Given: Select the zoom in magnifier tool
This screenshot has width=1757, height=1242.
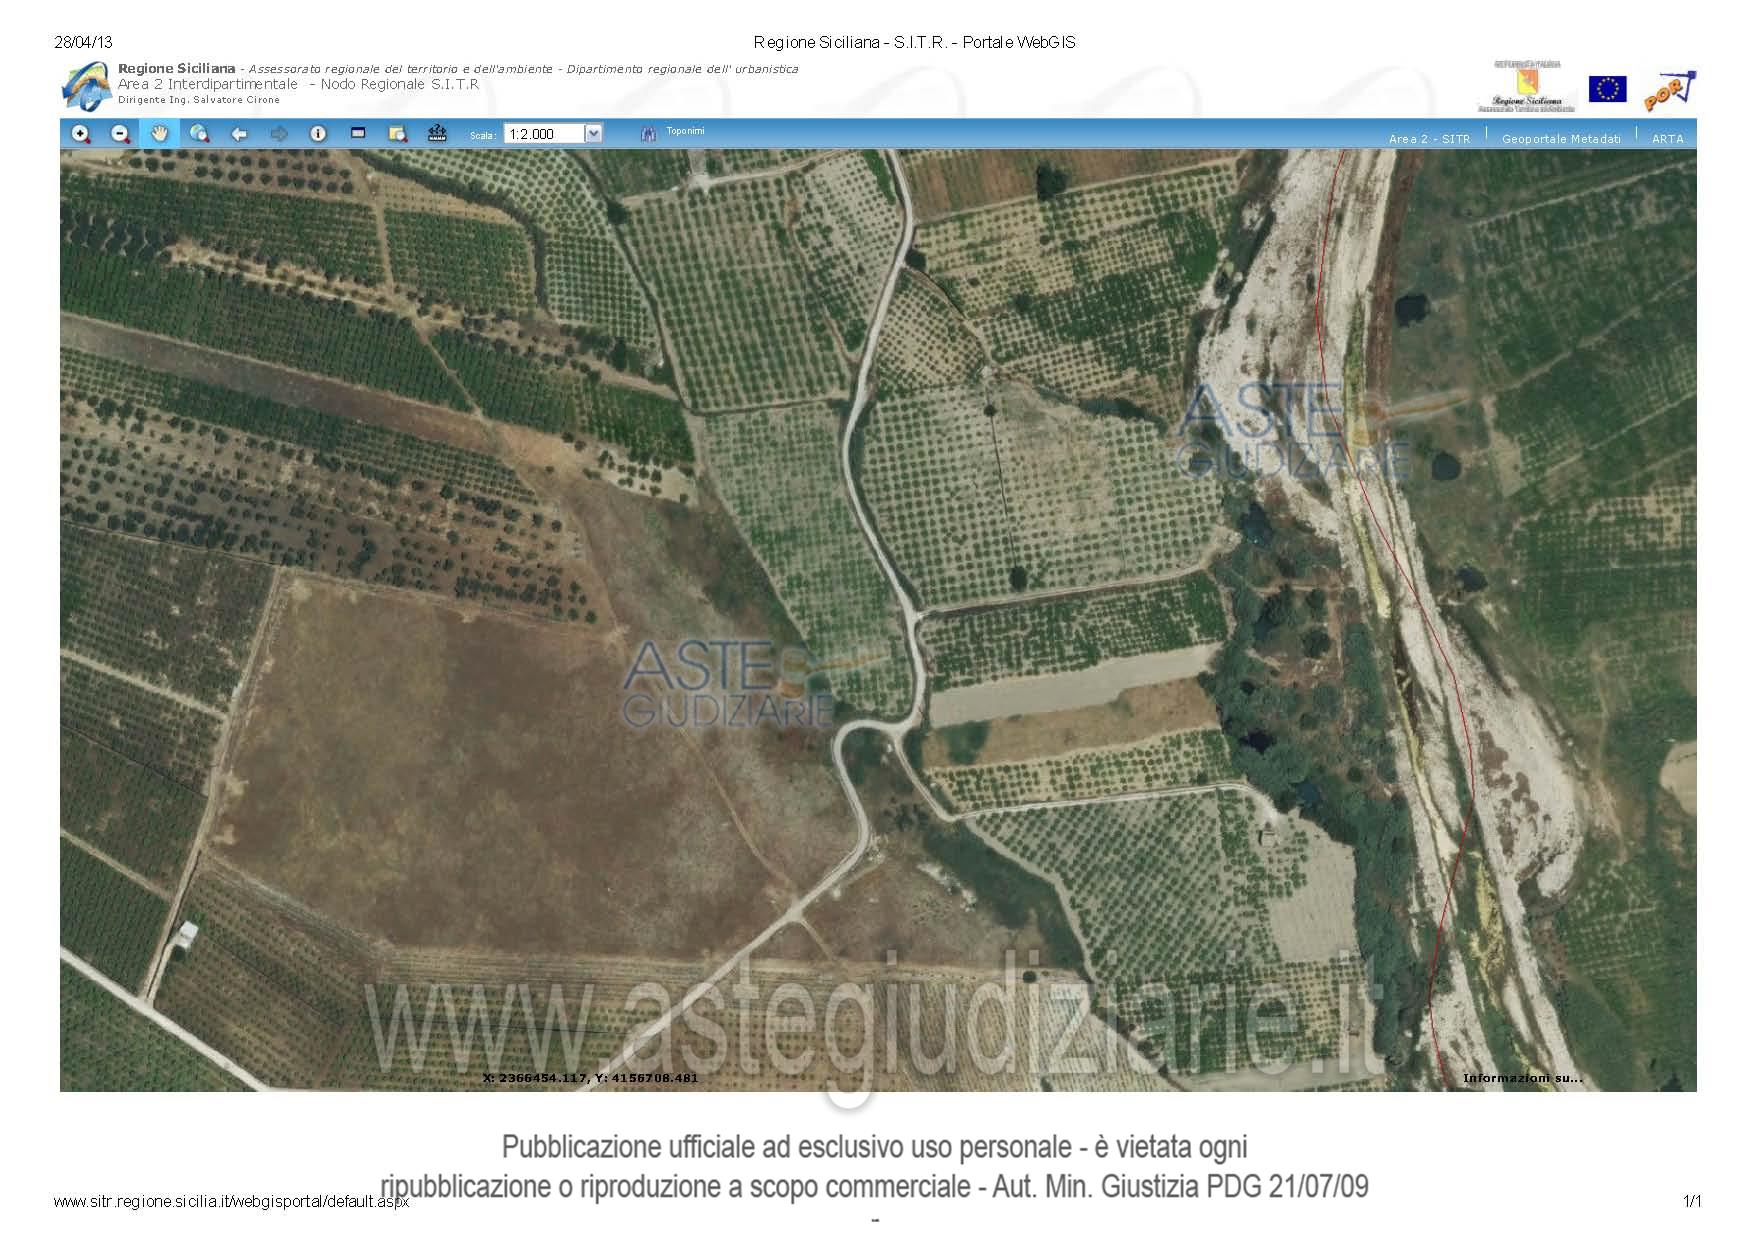Looking at the screenshot, I should pos(81,134).
